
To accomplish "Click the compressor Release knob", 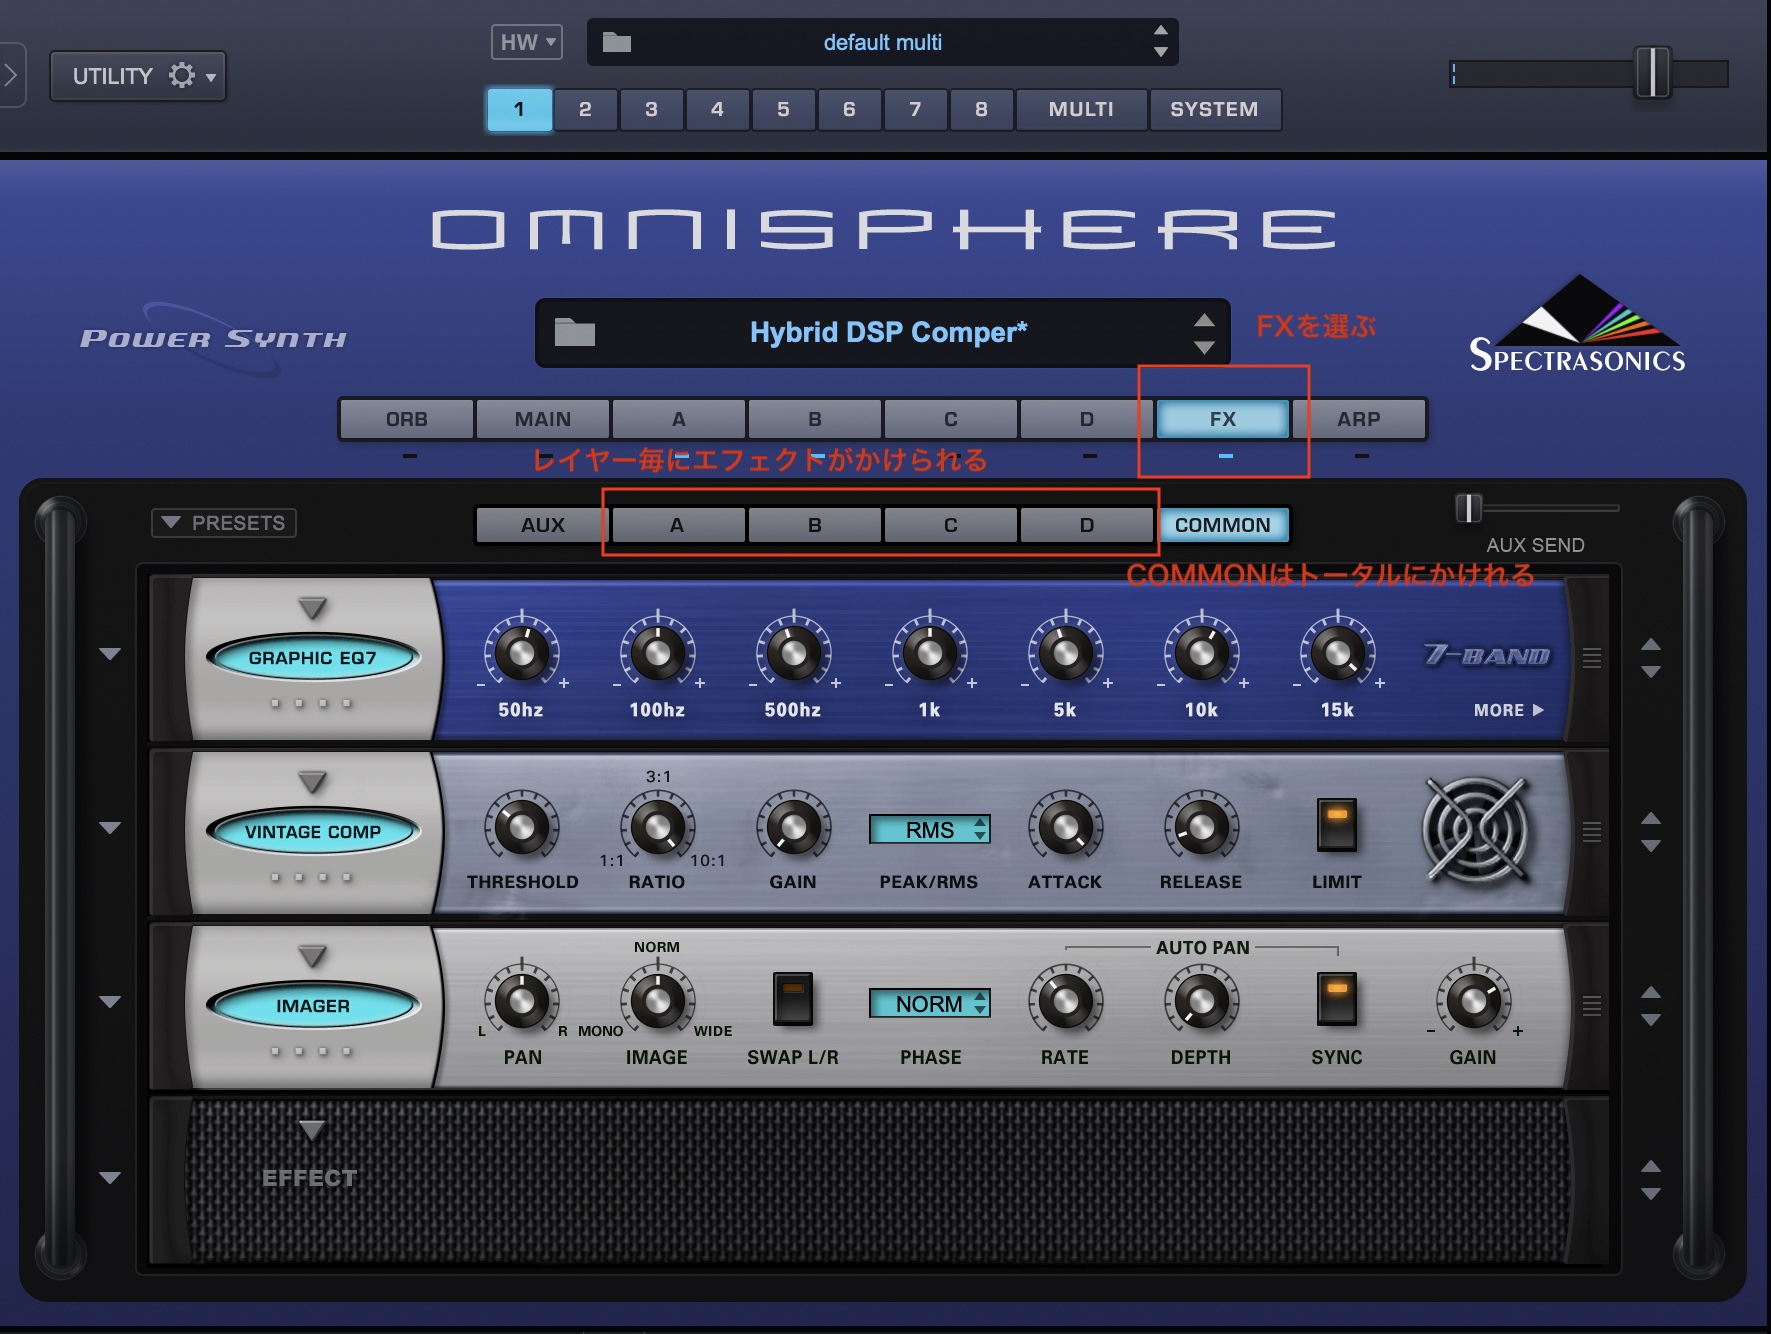I will (1201, 826).
